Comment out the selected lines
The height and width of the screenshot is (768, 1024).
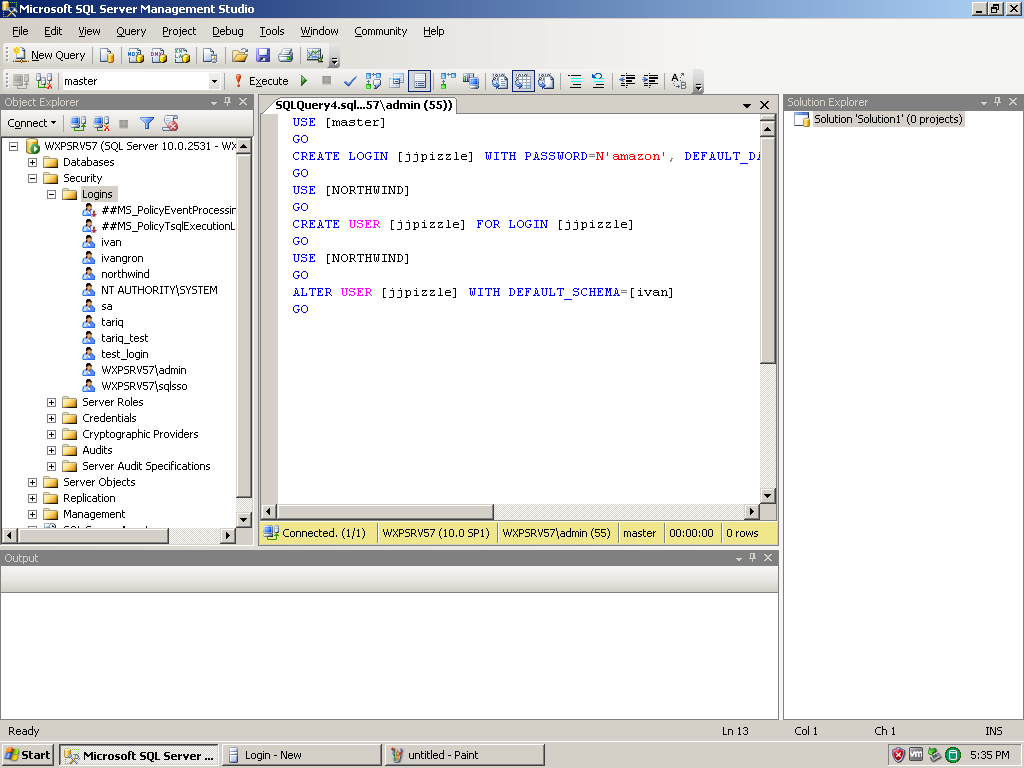coord(575,81)
